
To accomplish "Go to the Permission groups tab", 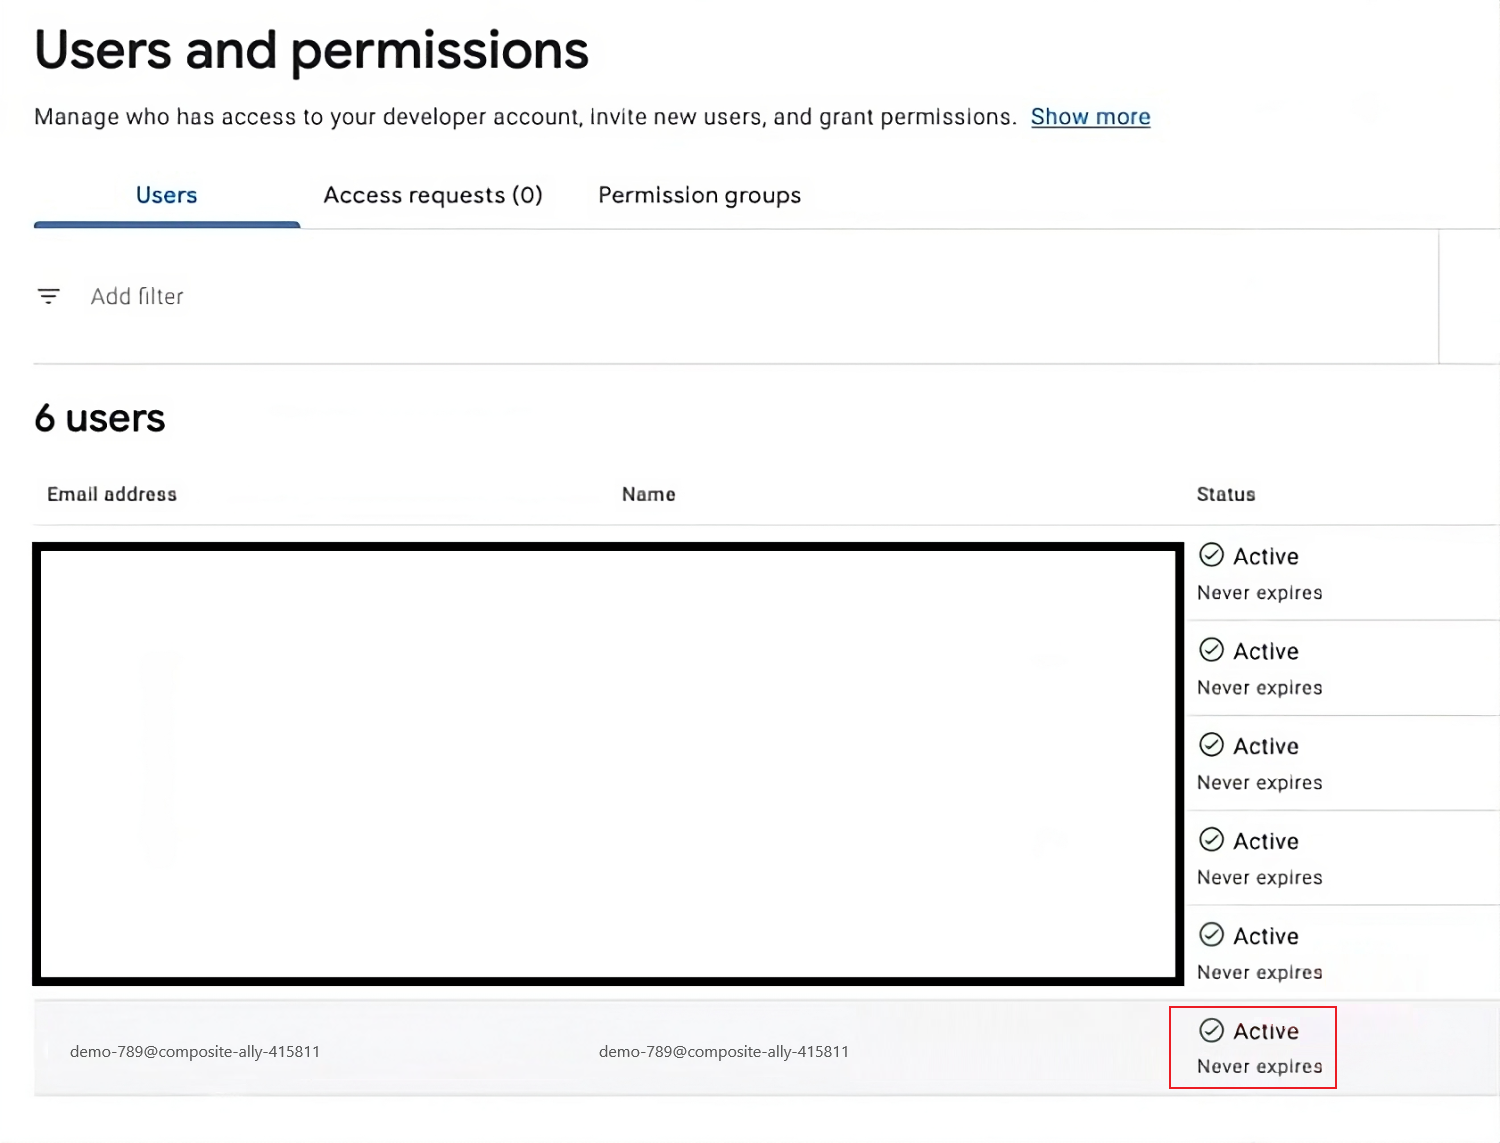I will pyautogui.click(x=699, y=195).
